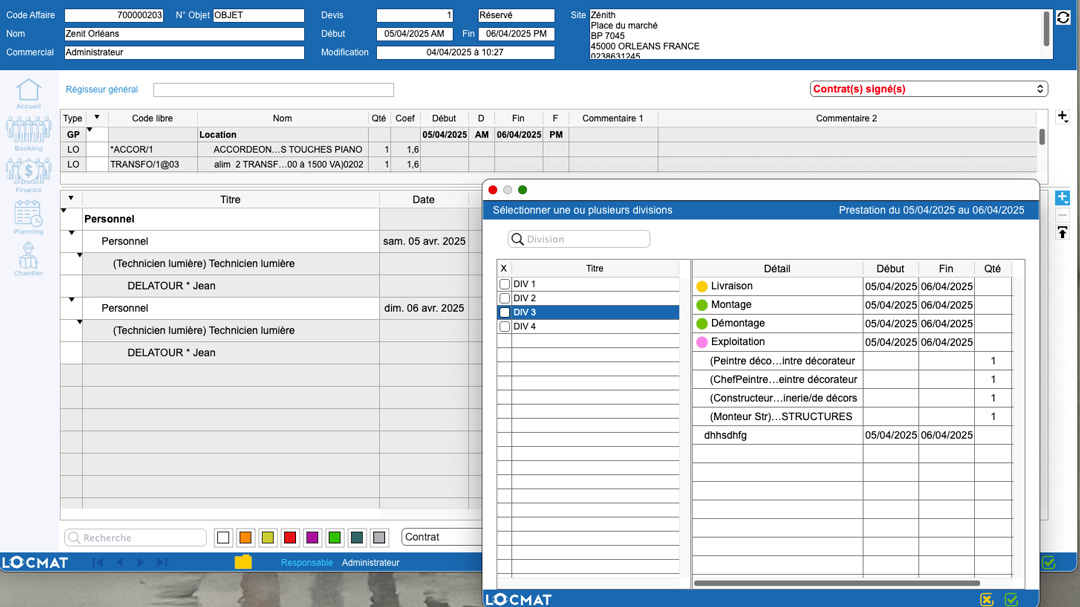The width and height of the screenshot is (1080, 607).
Task: Open the Contrat(s) signé(s) status dropdown
Action: pyautogui.click(x=928, y=89)
